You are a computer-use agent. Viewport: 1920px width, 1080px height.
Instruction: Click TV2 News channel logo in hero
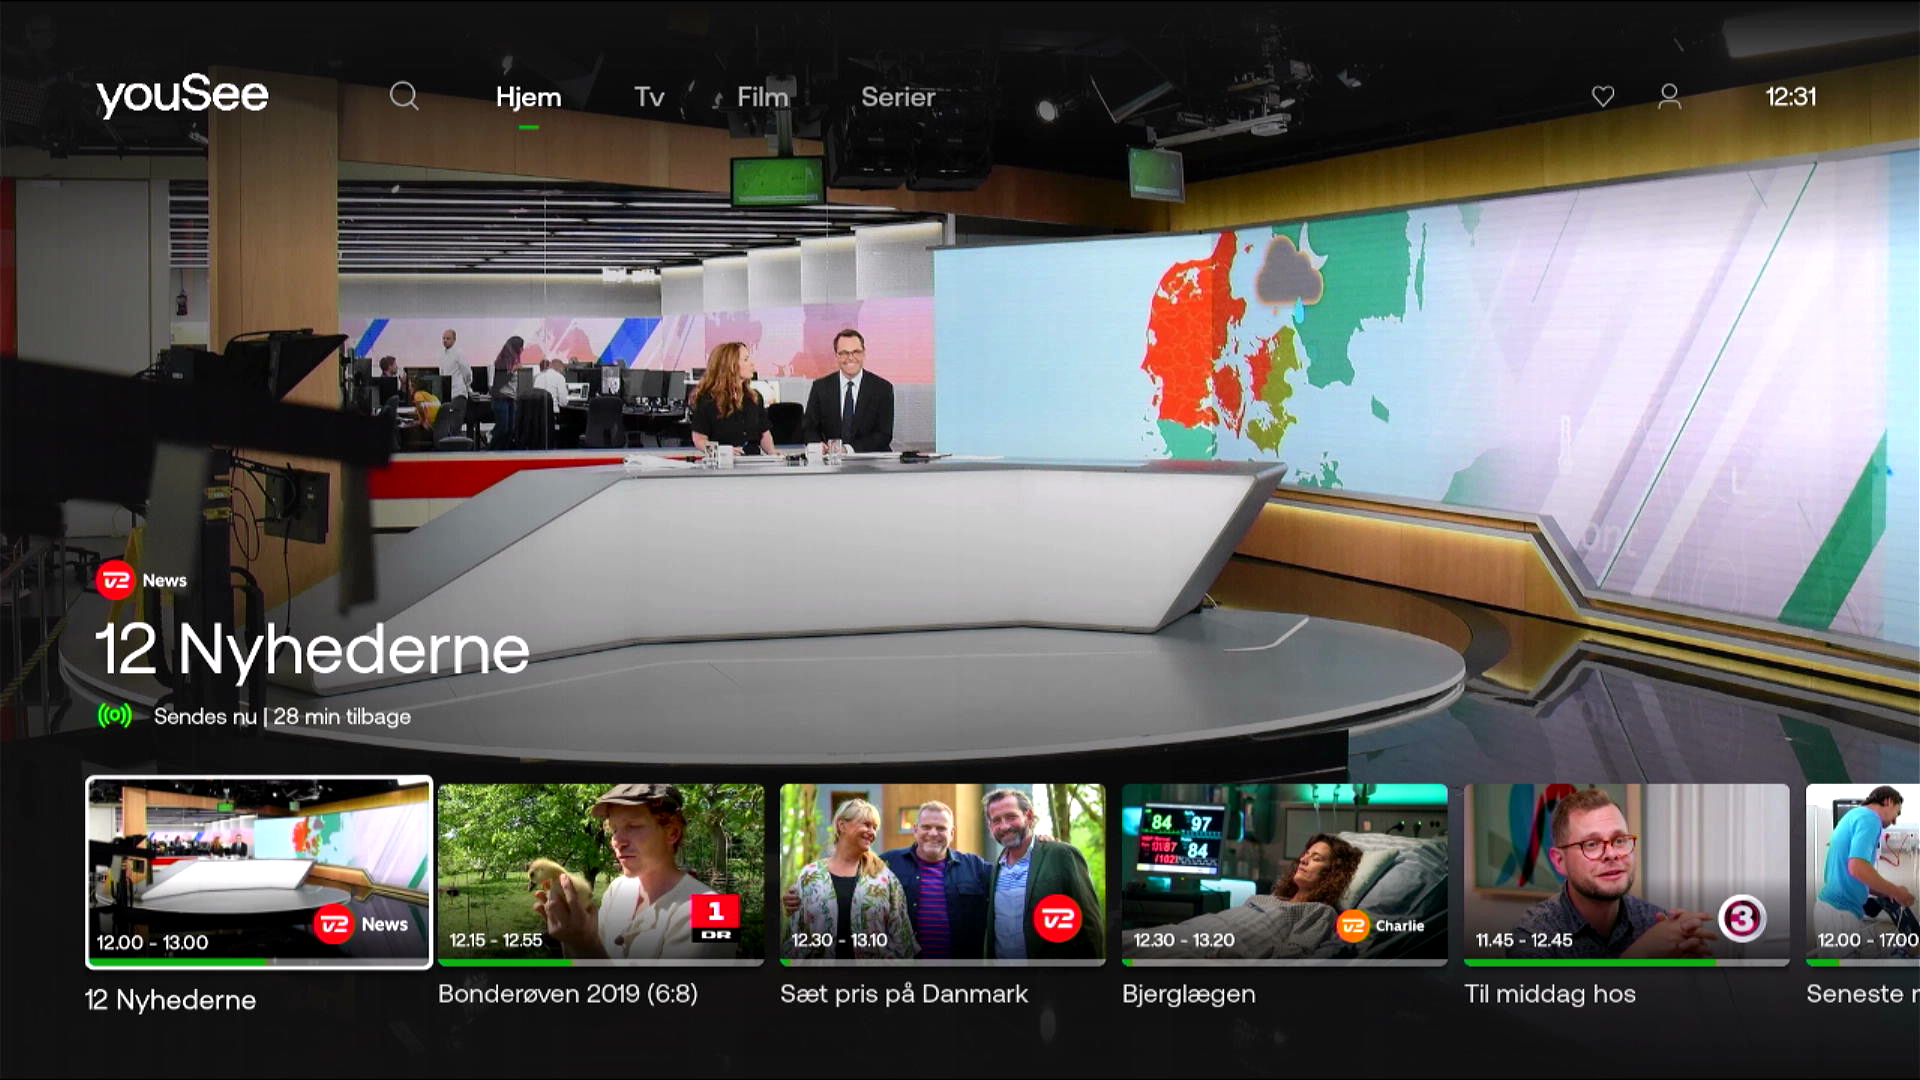[x=142, y=580]
